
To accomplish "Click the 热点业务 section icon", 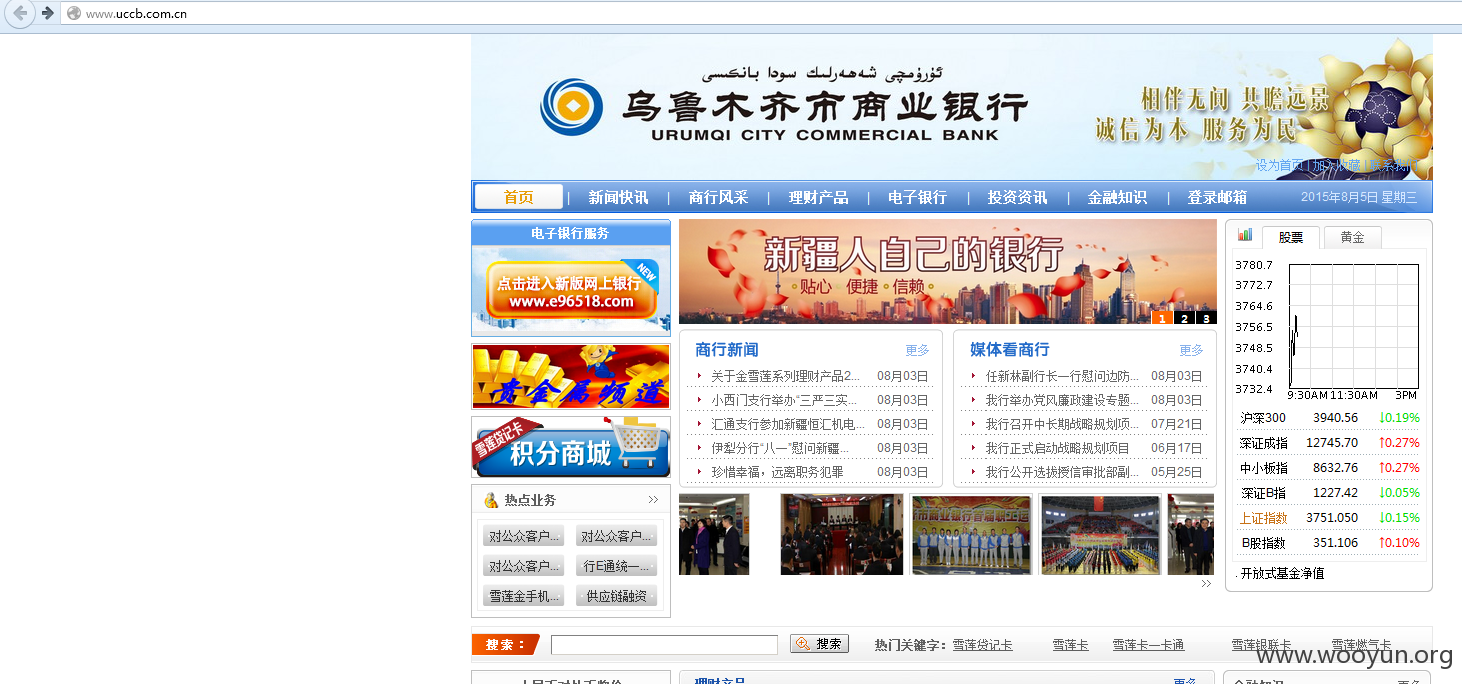I will (491, 500).
